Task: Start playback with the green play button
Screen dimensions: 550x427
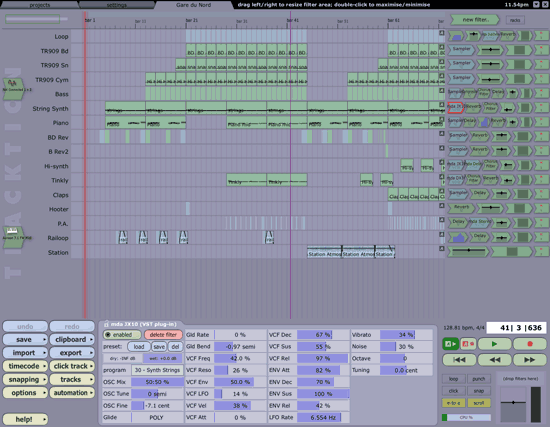Action: click(x=494, y=344)
